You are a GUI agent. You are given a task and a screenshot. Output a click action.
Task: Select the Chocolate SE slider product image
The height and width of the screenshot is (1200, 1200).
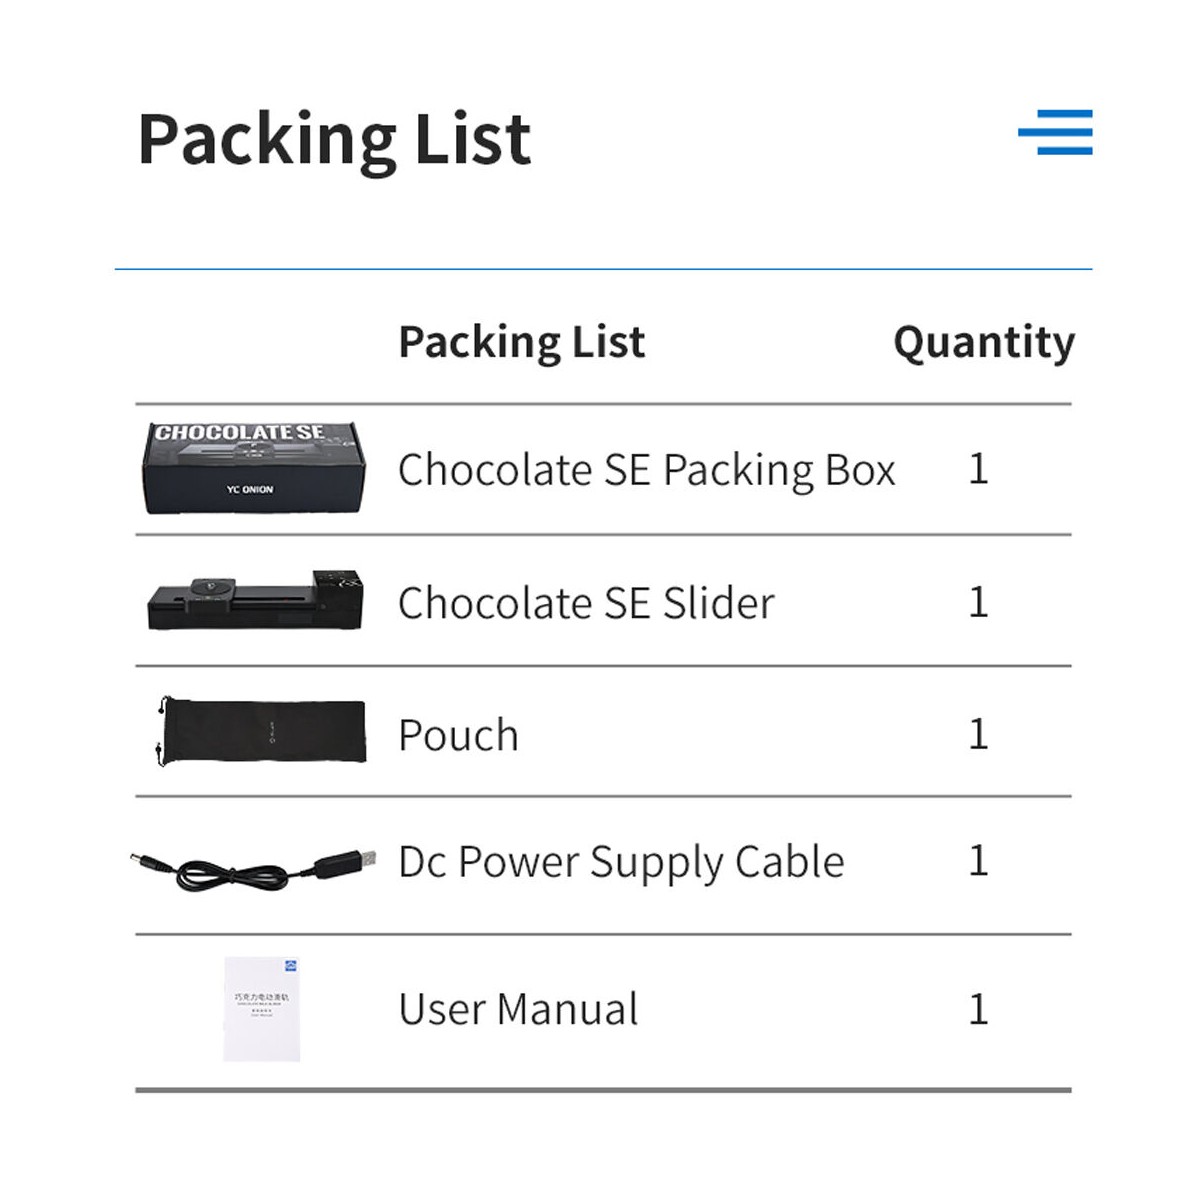point(255,600)
